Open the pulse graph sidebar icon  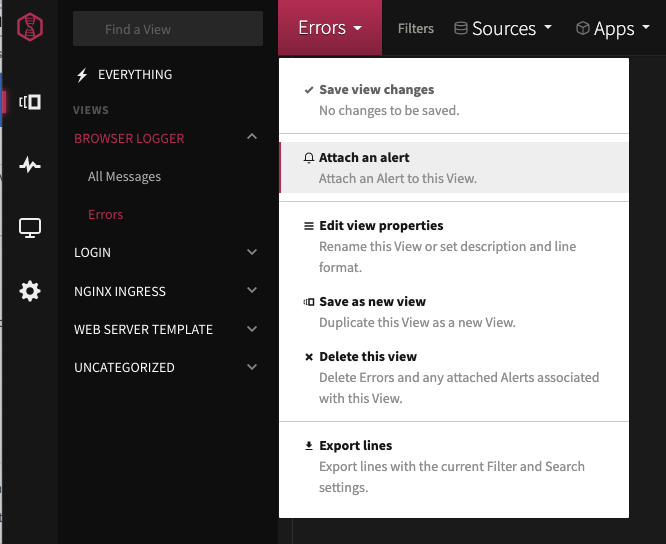(30, 165)
